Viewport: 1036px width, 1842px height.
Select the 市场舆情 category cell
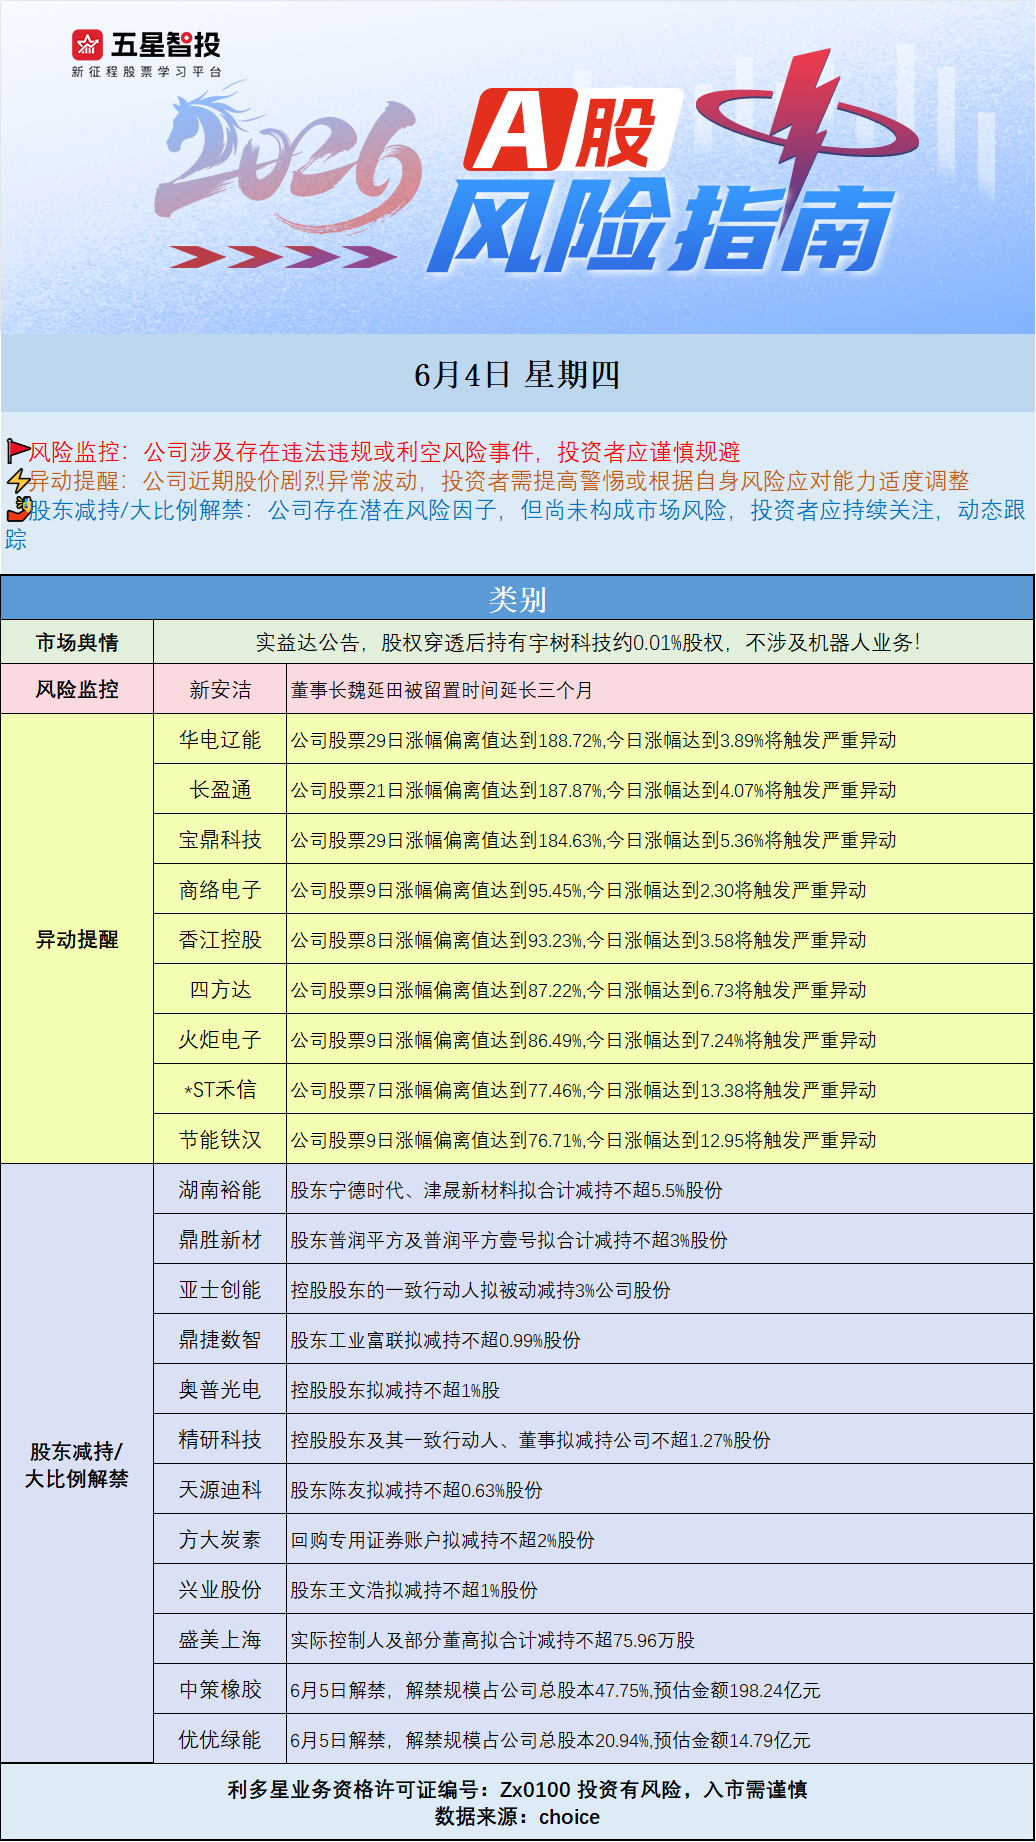(77, 642)
